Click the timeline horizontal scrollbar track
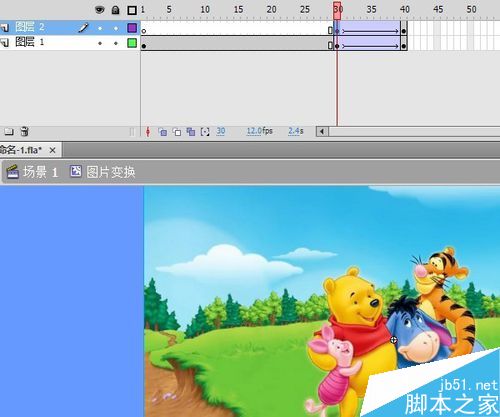The height and width of the screenshot is (417, 500). tap(414, 132)
